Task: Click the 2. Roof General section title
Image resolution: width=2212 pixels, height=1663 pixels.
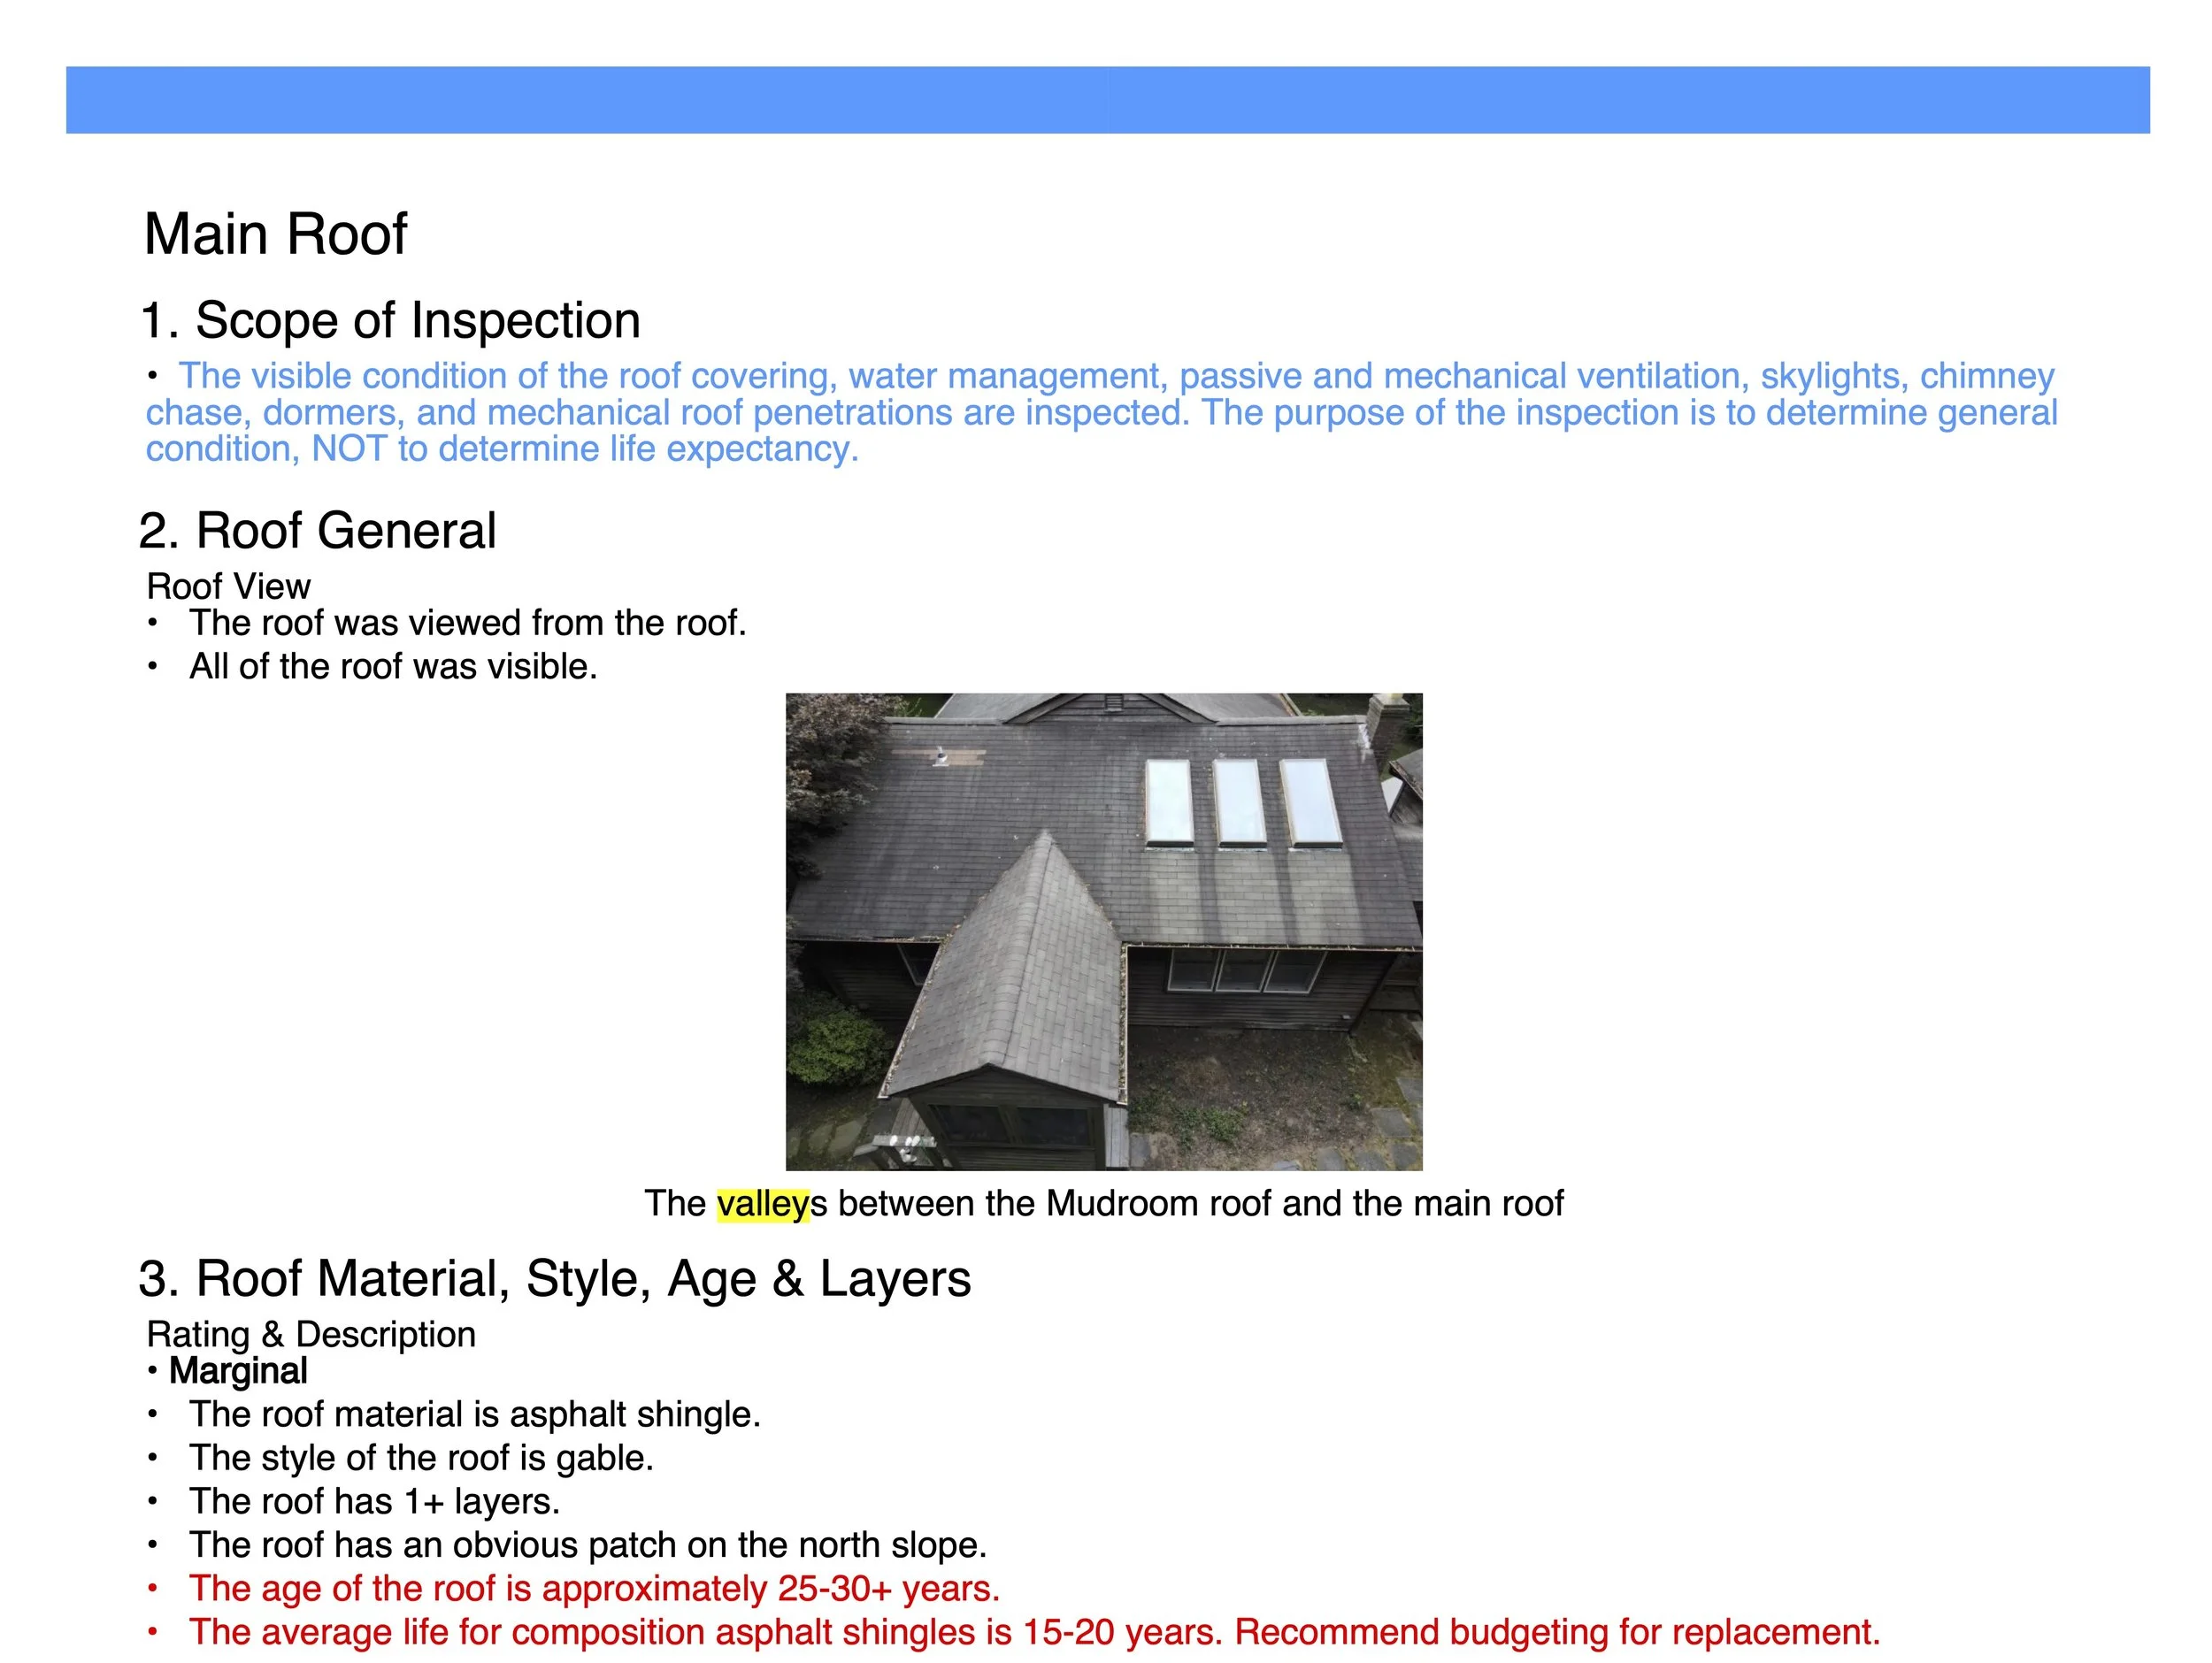Action: pyautogui.click(x=320, y=530)
